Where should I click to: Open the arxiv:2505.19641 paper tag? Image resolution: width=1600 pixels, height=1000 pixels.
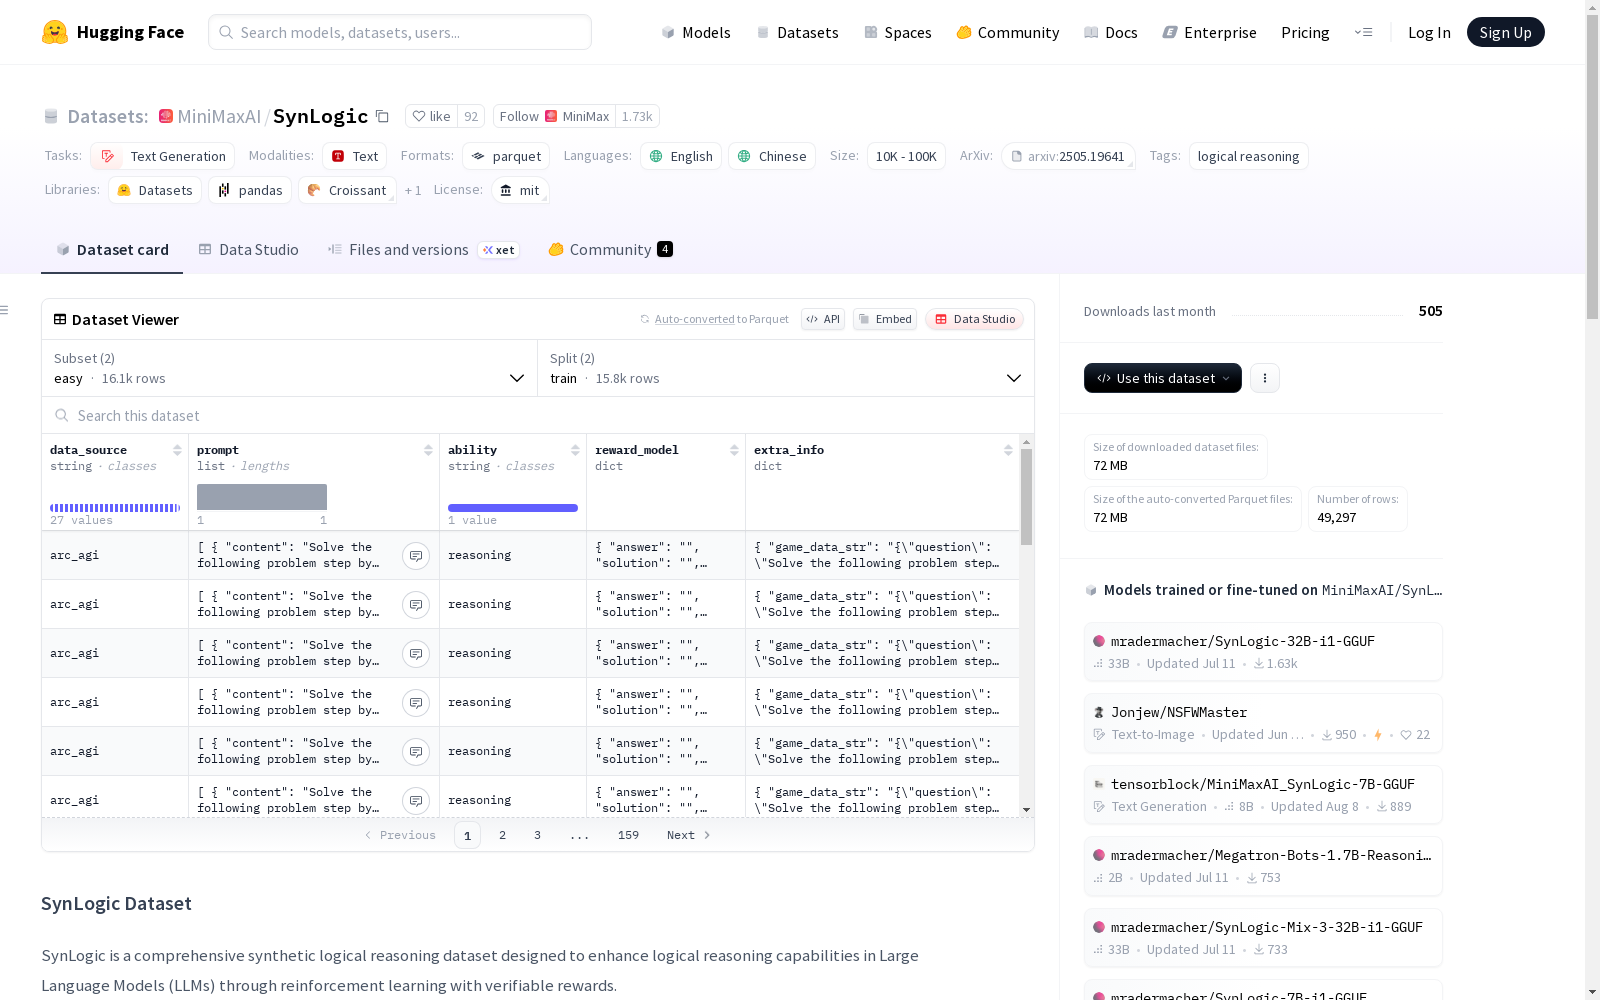click(1068, 156)
